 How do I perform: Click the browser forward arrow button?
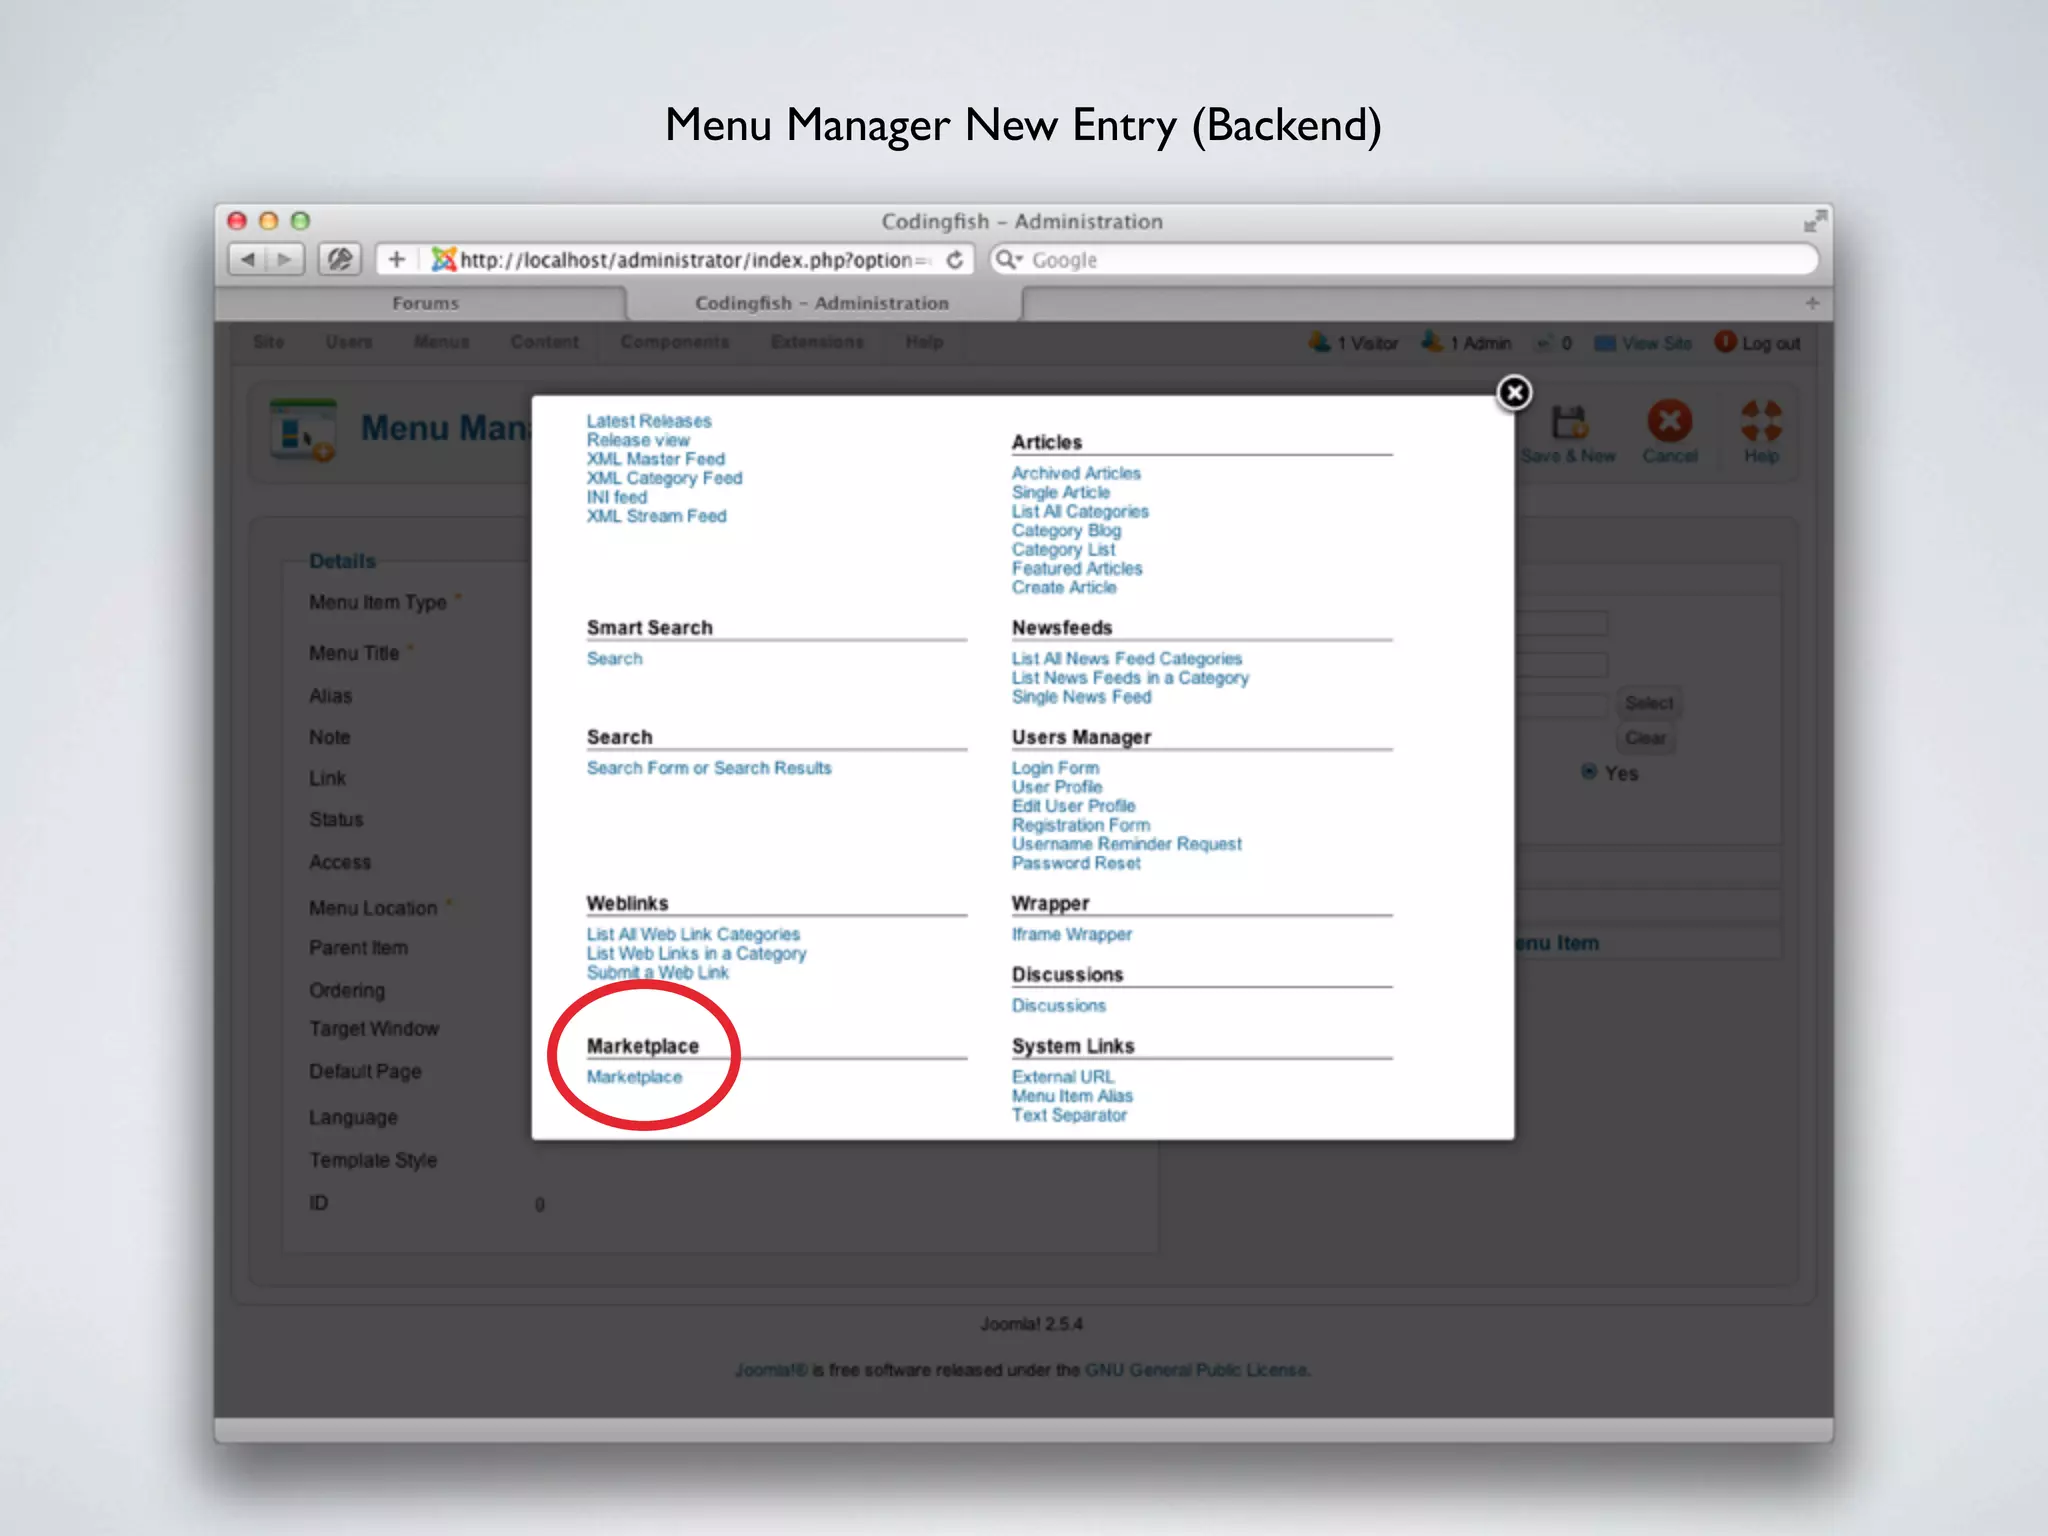pyautogui.click(x=285, y=260)
